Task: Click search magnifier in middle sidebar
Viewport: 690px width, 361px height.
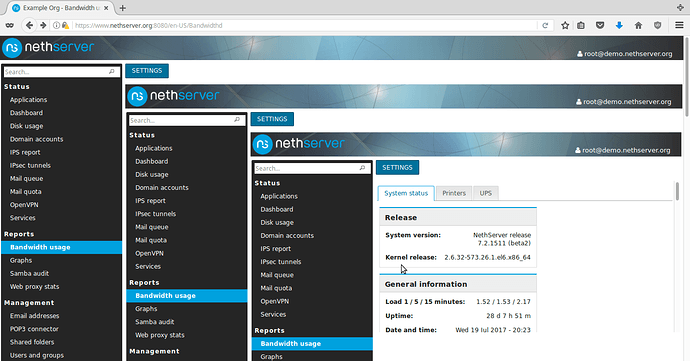Action: [x=237, y=120]
